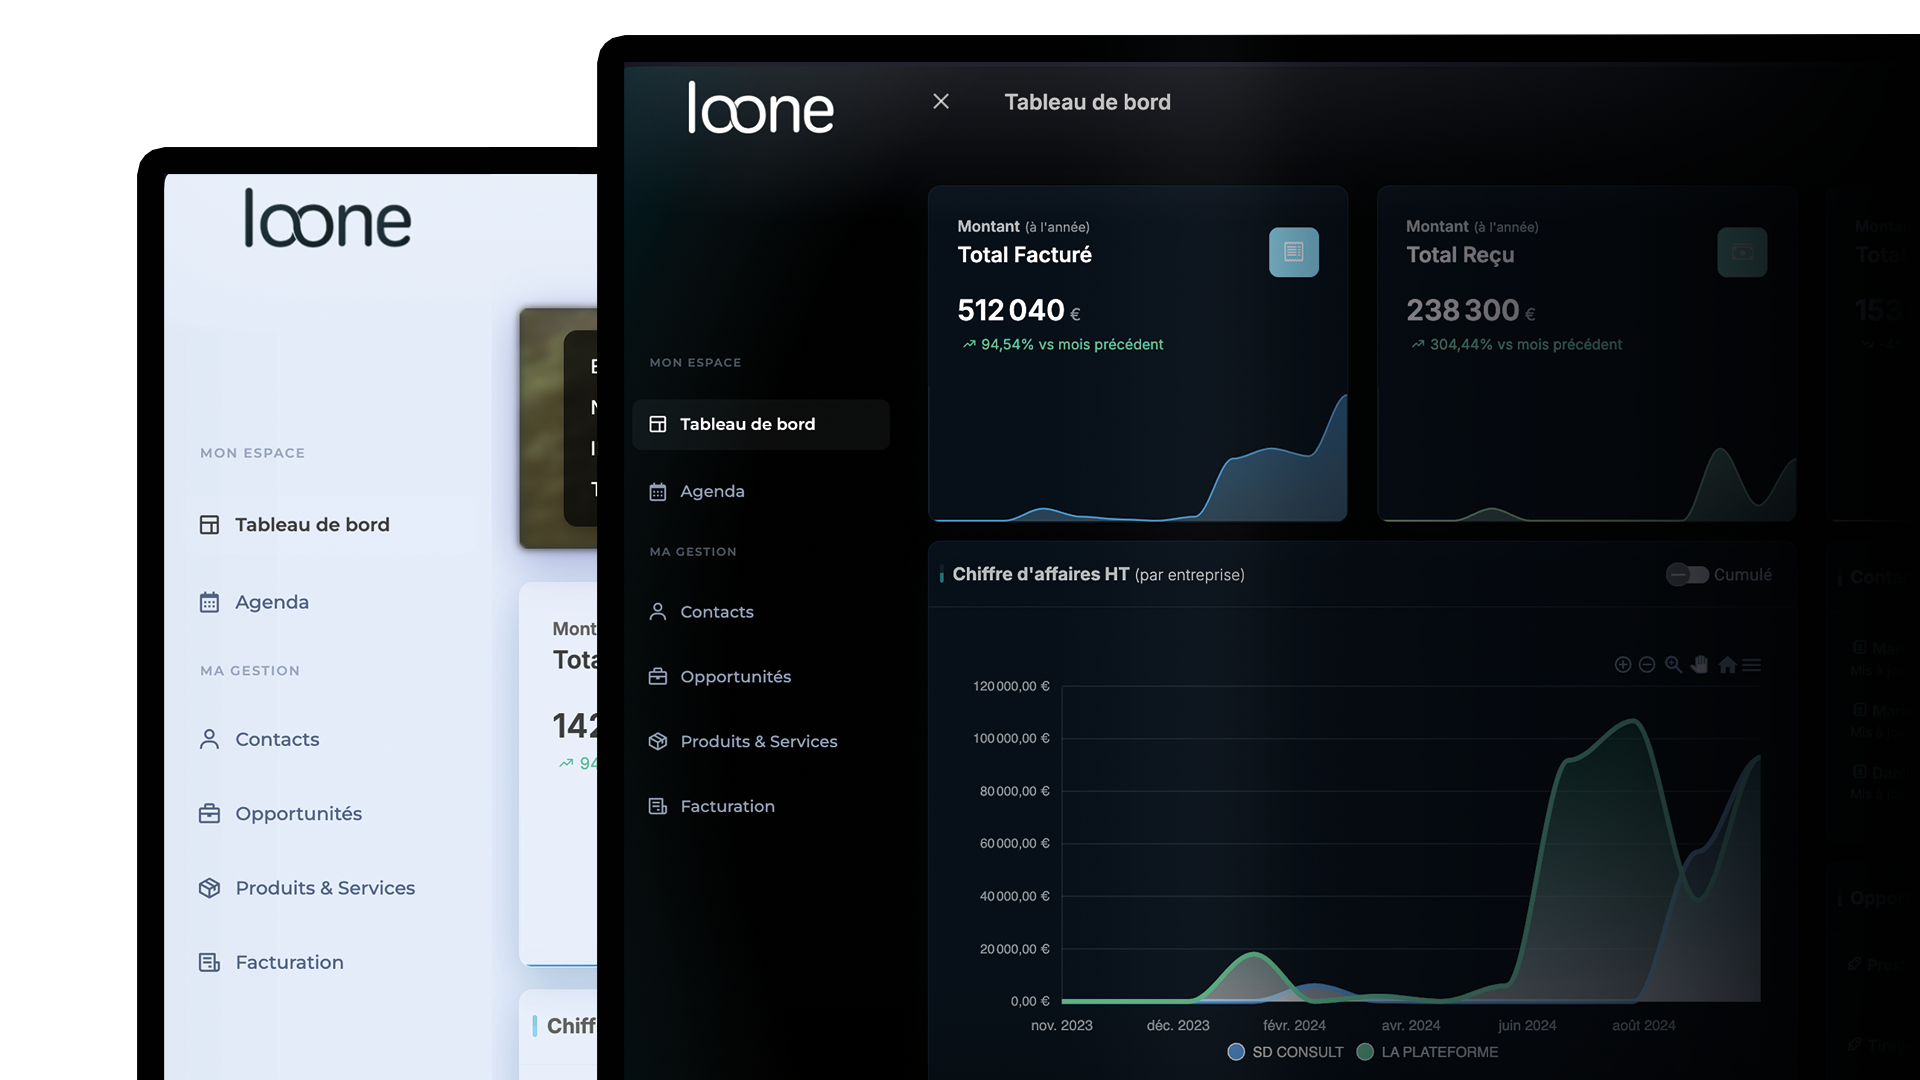
Task: Open Tableau de bord in the dark sidebar
Action: [760, 424]
